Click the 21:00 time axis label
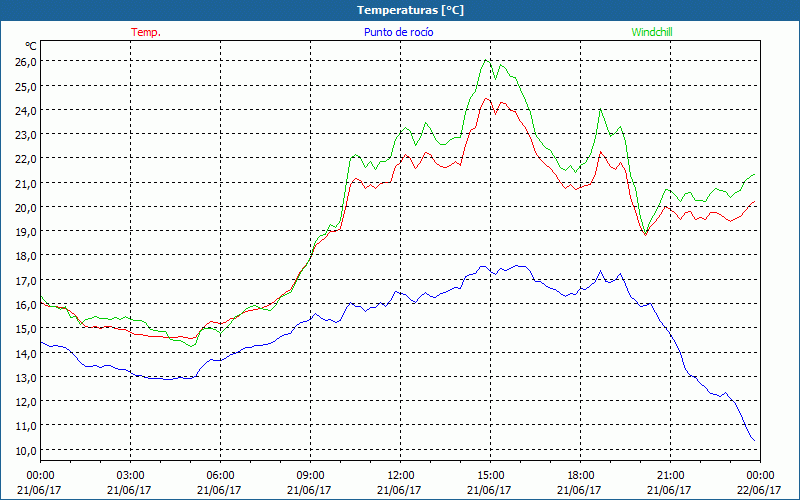 [670, 476]
